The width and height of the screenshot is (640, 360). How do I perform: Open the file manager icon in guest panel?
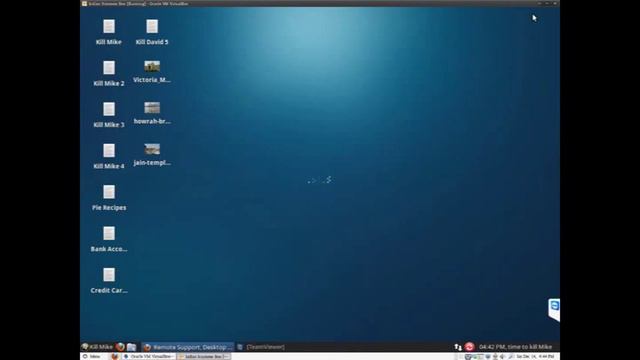click(131, 347)
